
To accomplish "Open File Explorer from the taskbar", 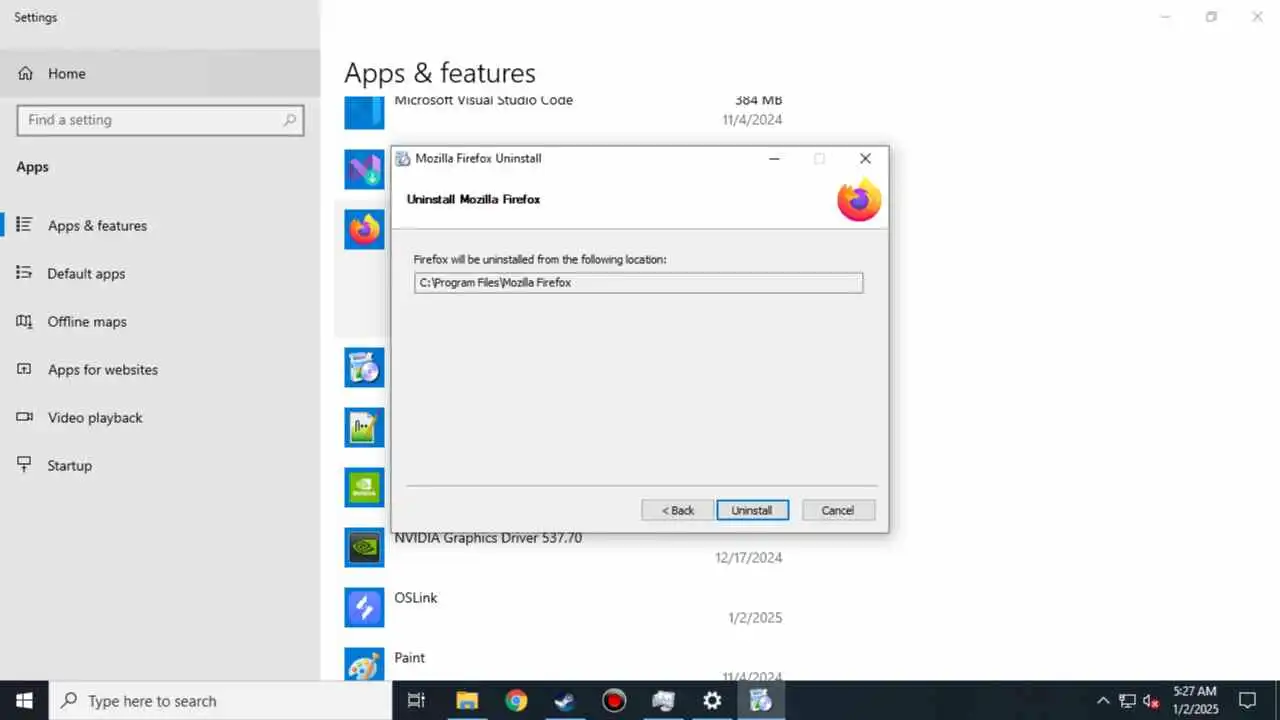I will tap(466, 701).
